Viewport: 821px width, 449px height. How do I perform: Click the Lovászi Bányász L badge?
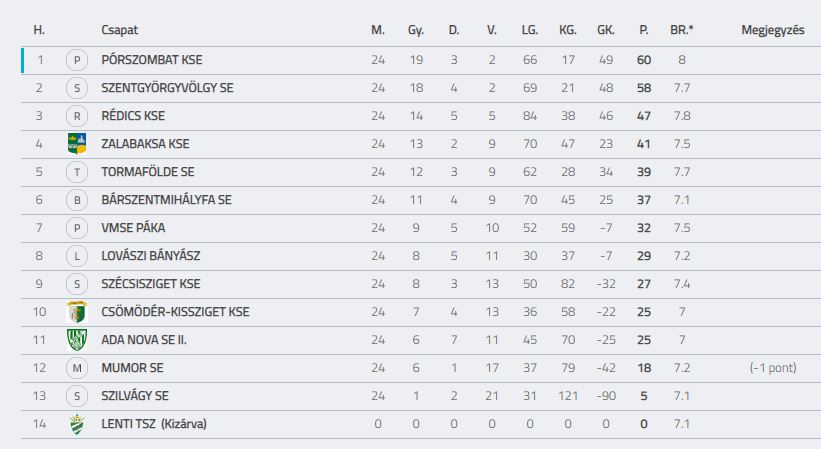coord(77,256)
